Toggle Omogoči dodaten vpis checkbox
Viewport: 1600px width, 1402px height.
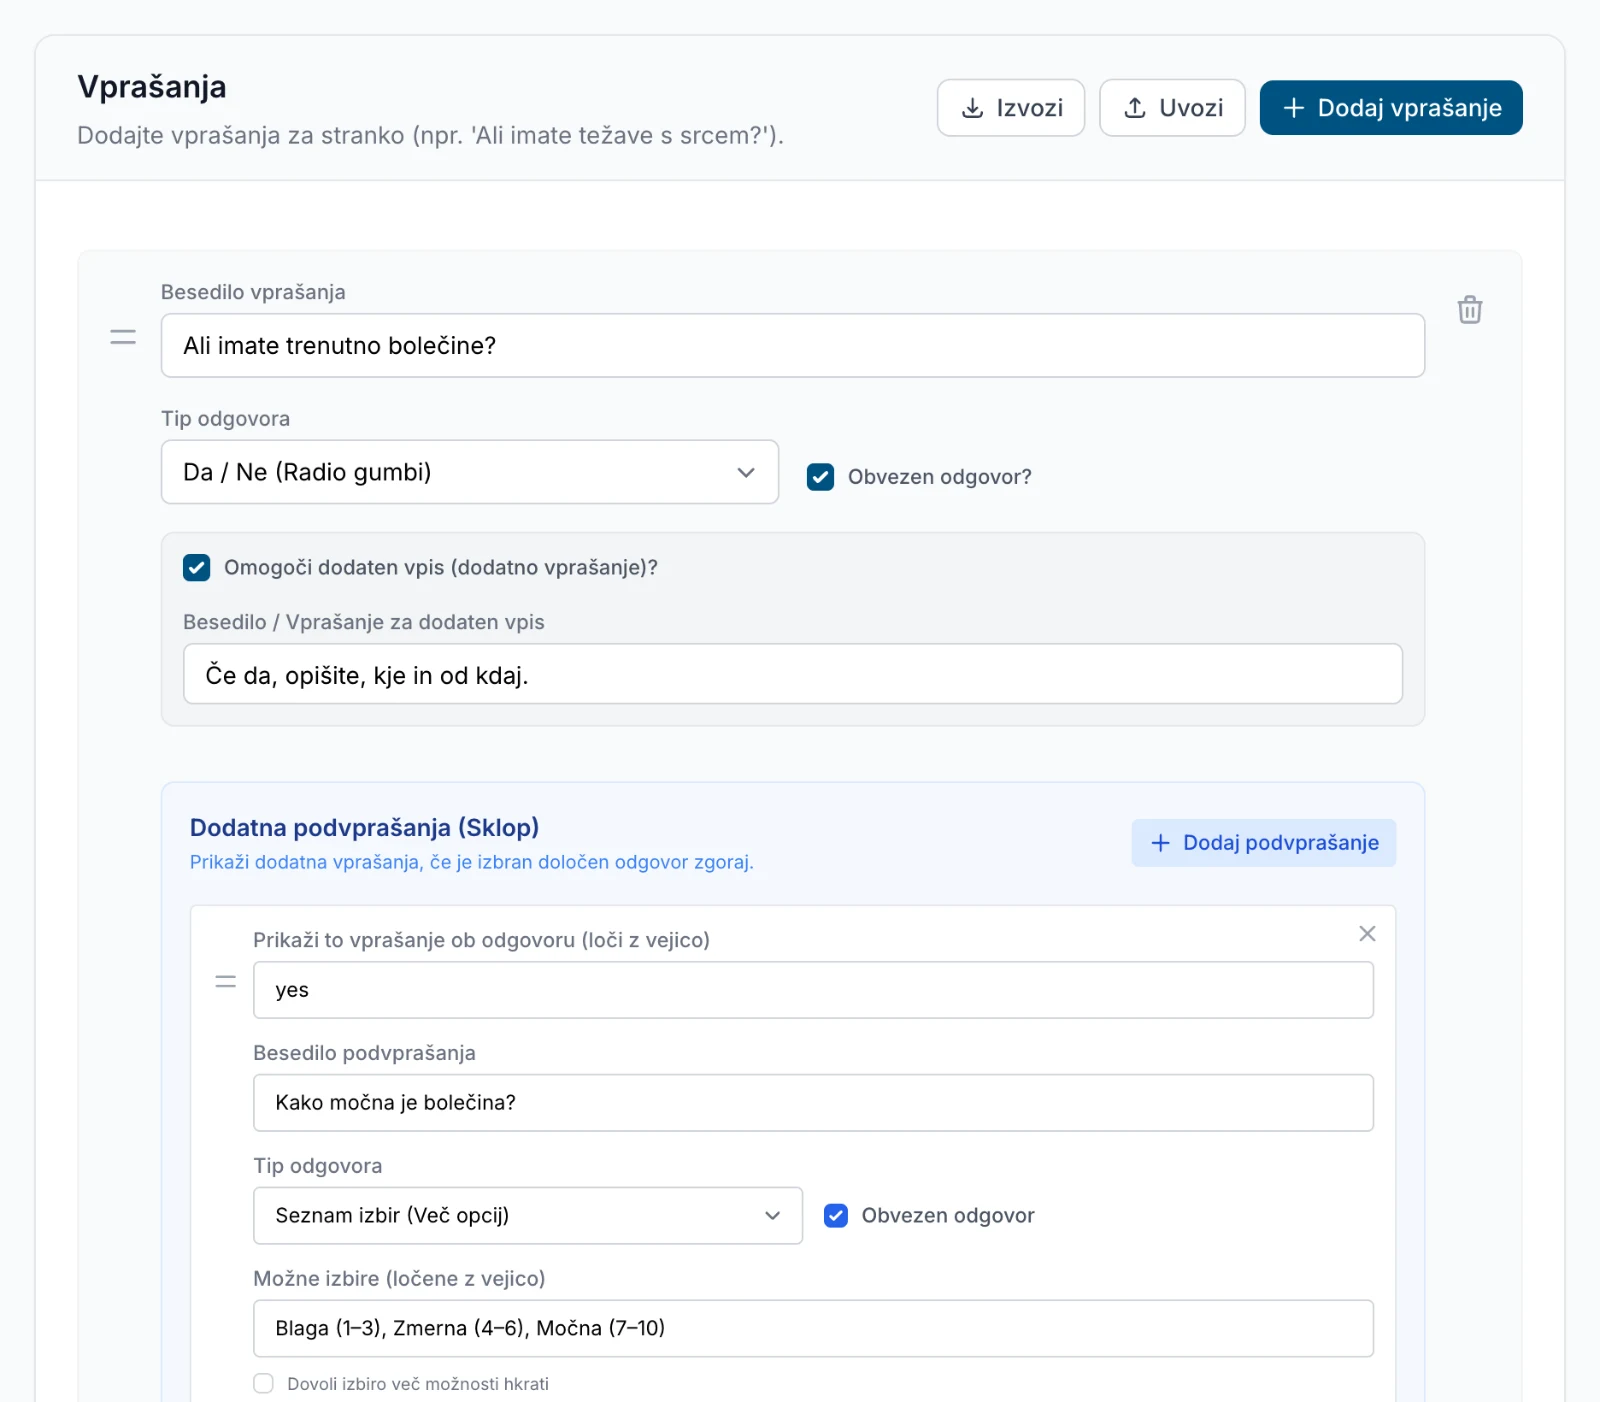tap(197, 568)
